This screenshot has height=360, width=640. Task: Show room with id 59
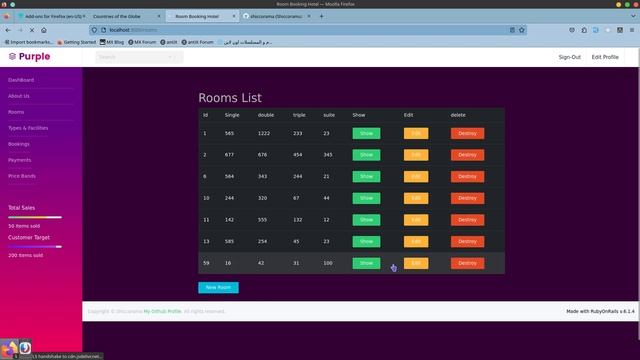(366, 263)
